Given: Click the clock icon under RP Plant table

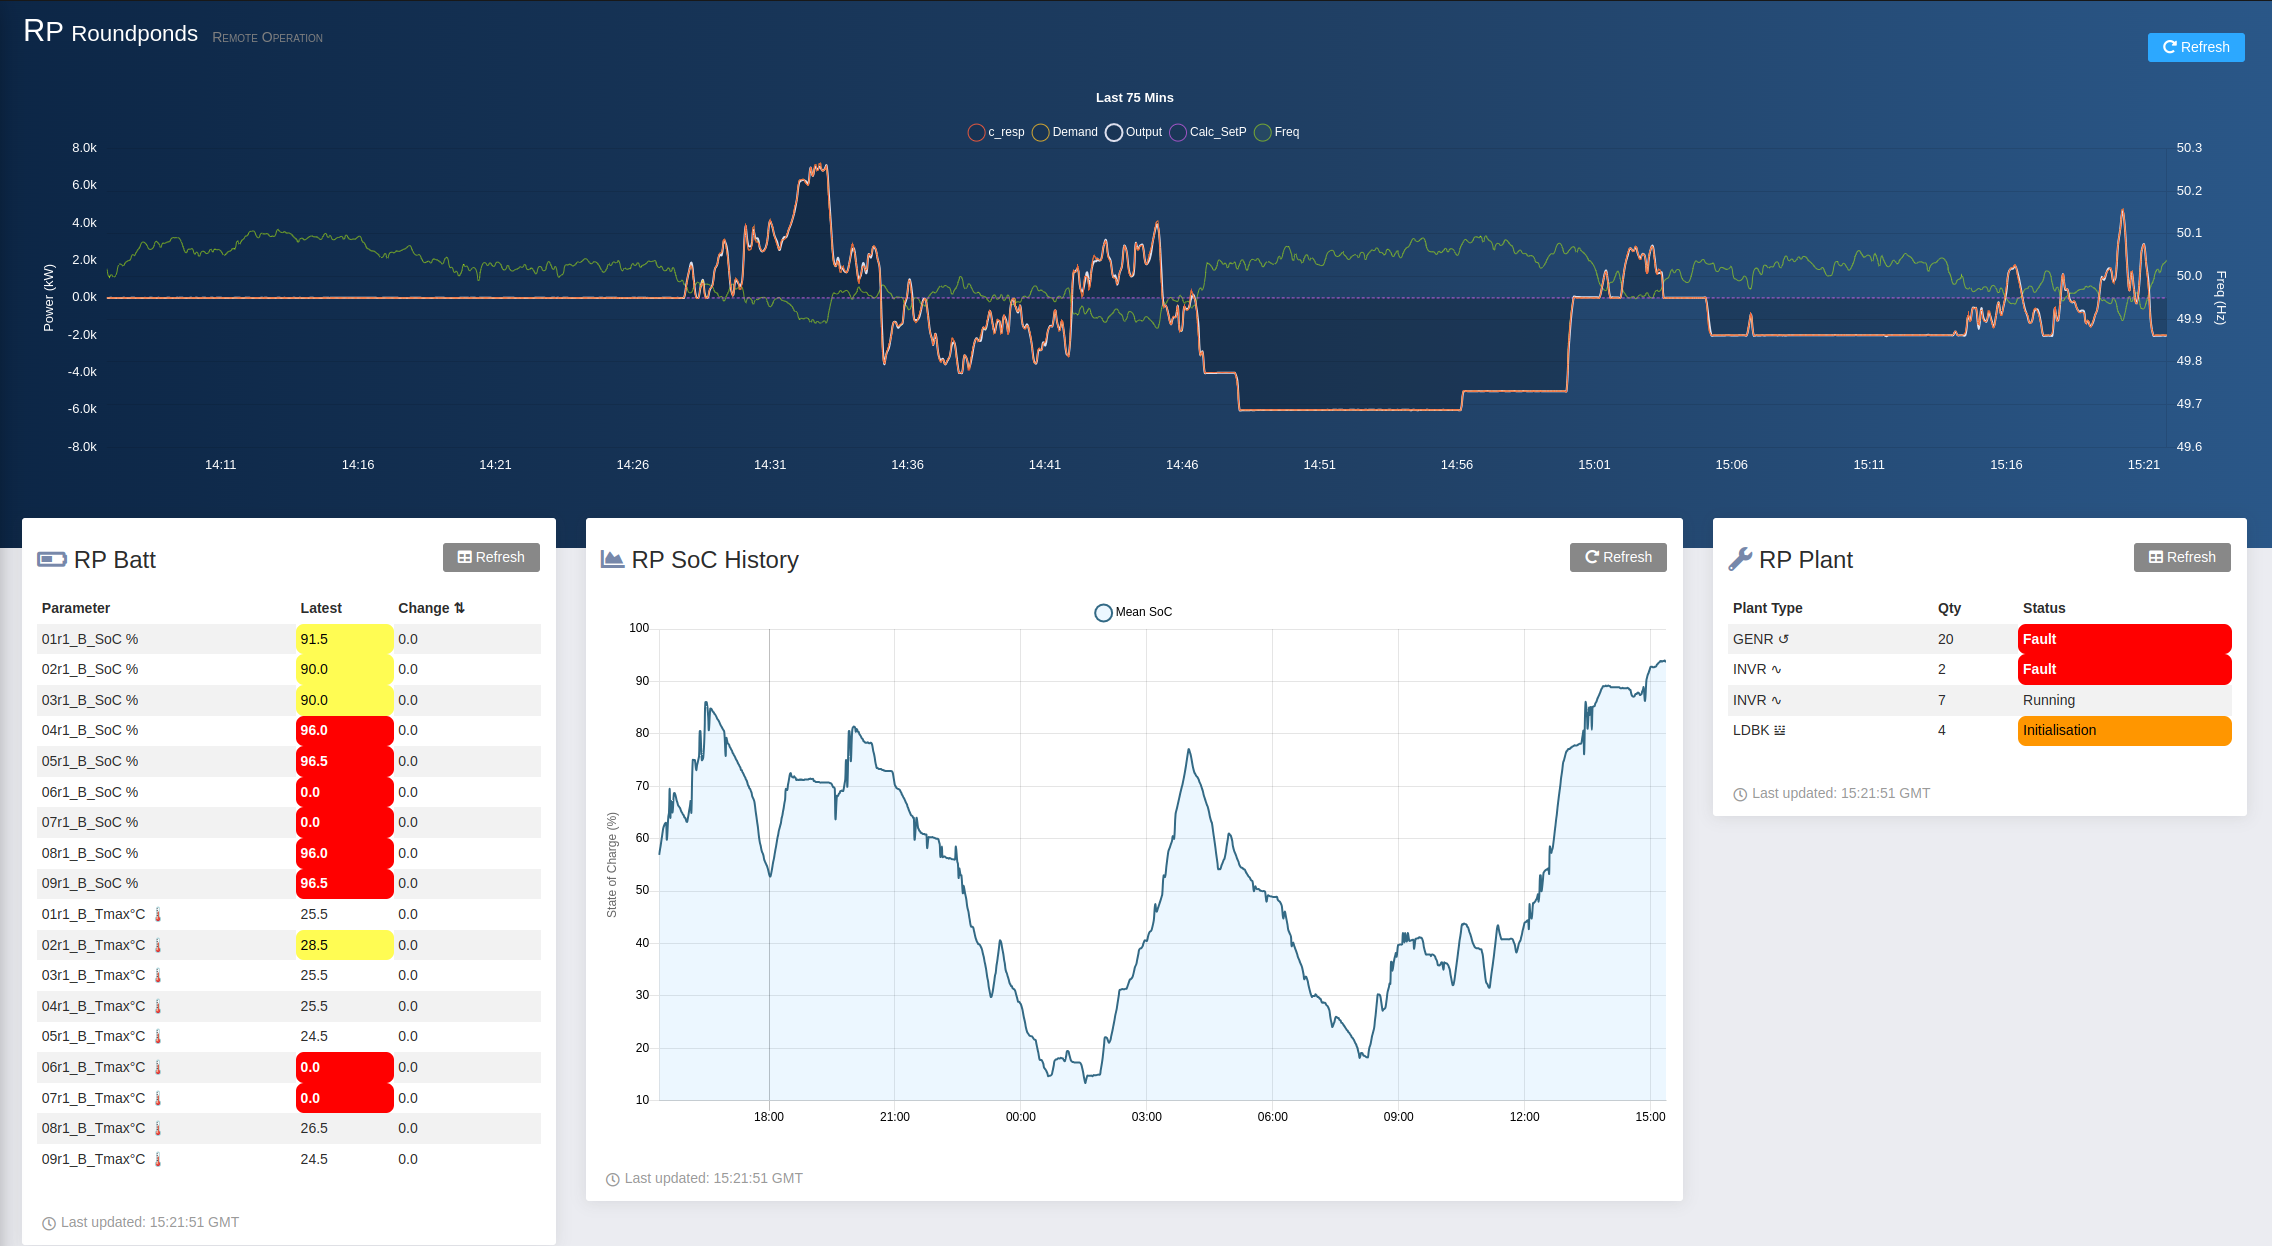Looking at the screenshot, I should [1740, 794].
